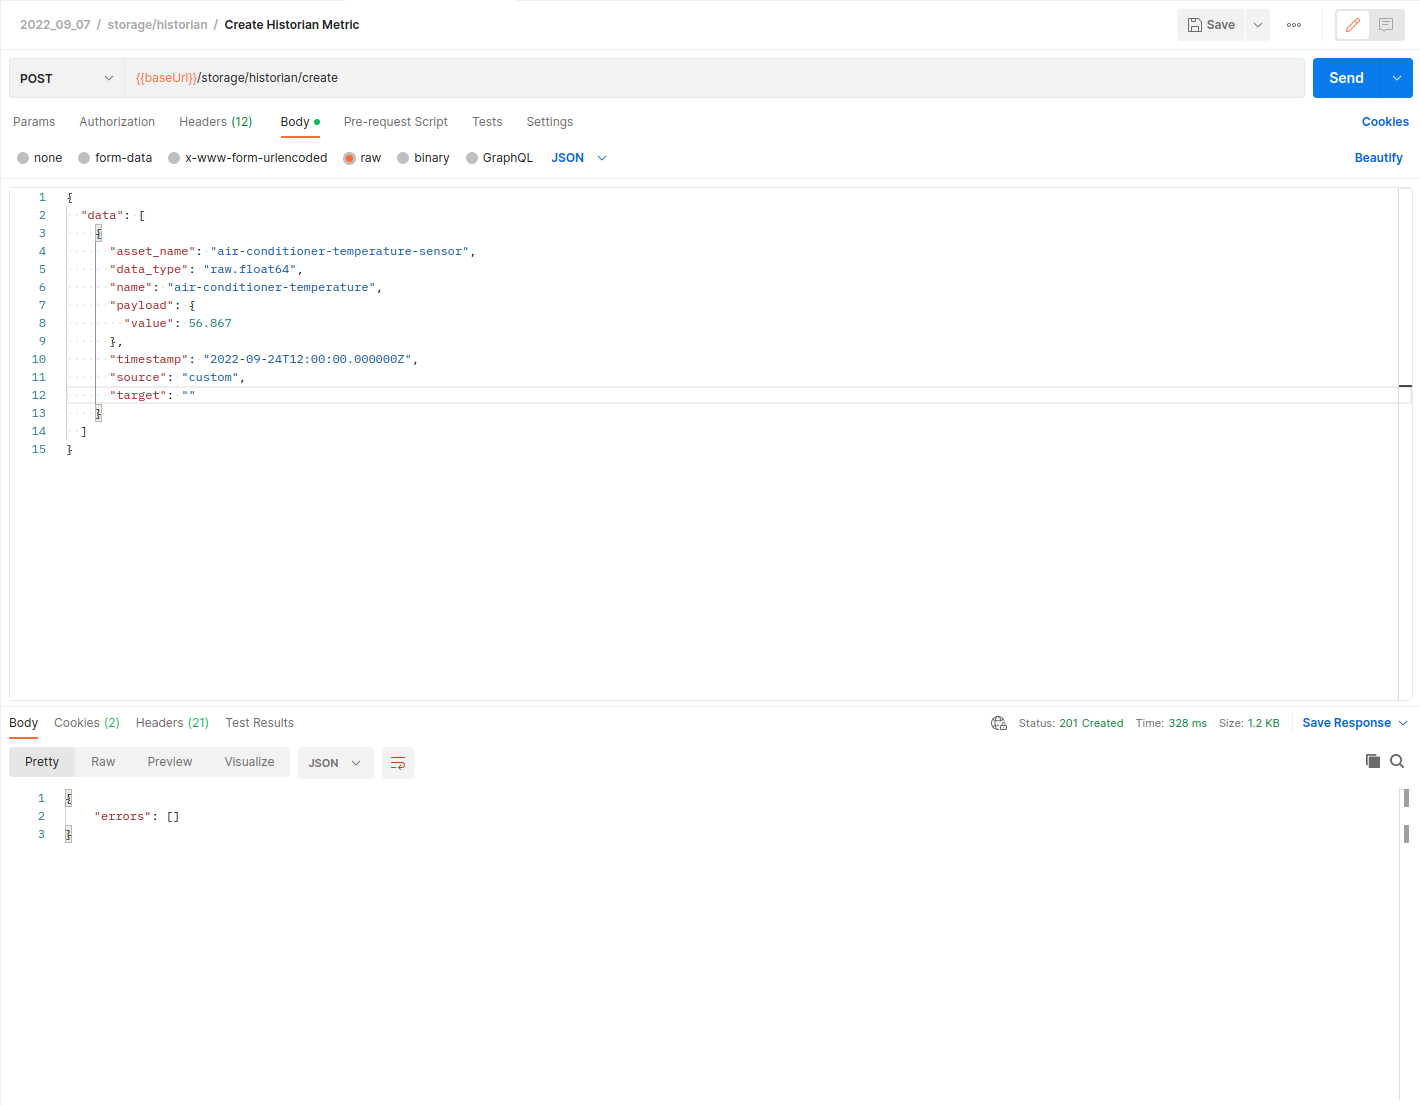Open the comments panel icon
Image resolution: width=1420 pixels, height=1105 pixels.
(x=1386, y=25)
